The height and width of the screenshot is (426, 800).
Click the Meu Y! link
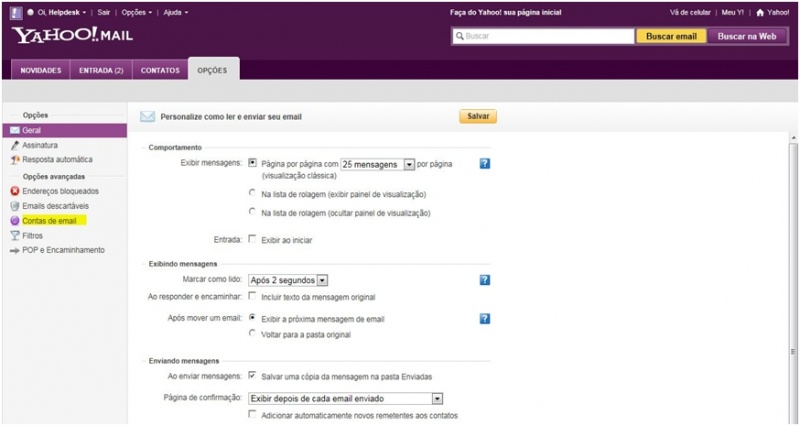[732, 13]
